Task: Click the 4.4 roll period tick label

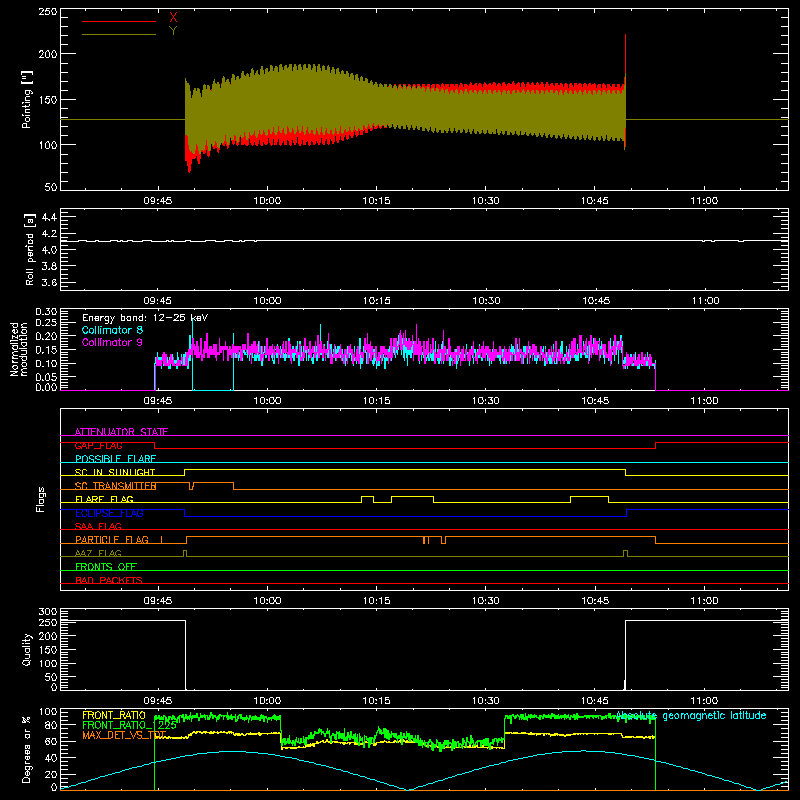Action: coord(48,217)
